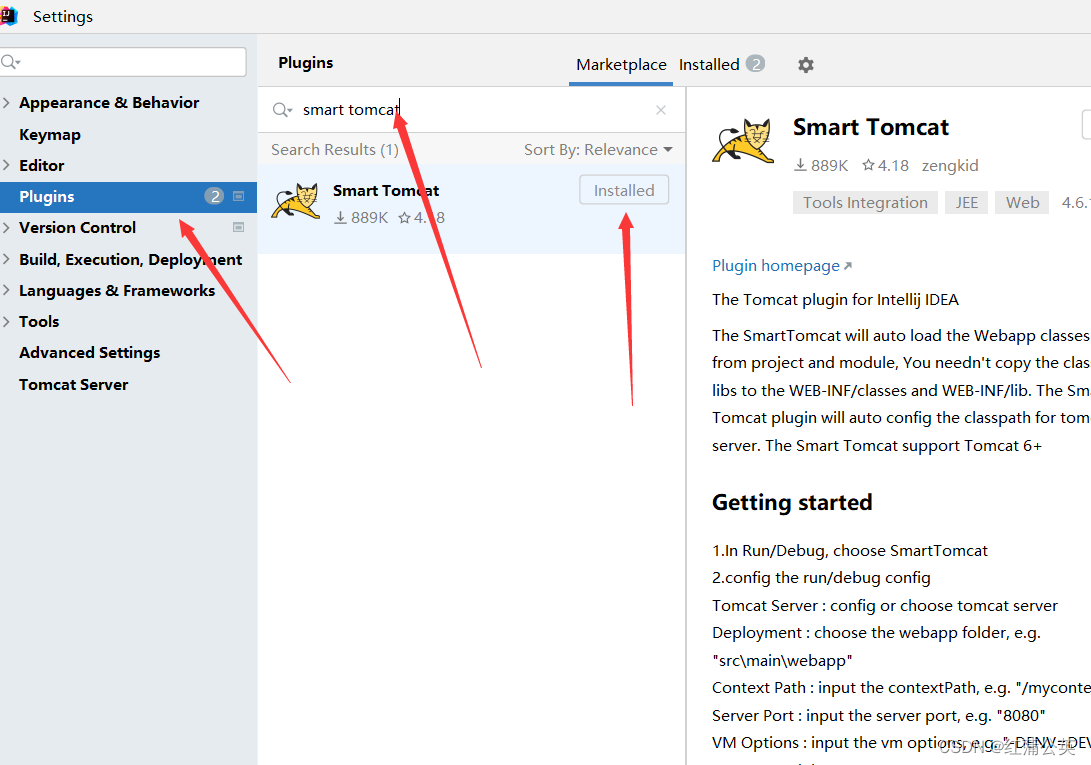The width and height of the screenshot is (1091, 765).
Task: Click the settings search magnifier icon
Action: click(10, 62)
